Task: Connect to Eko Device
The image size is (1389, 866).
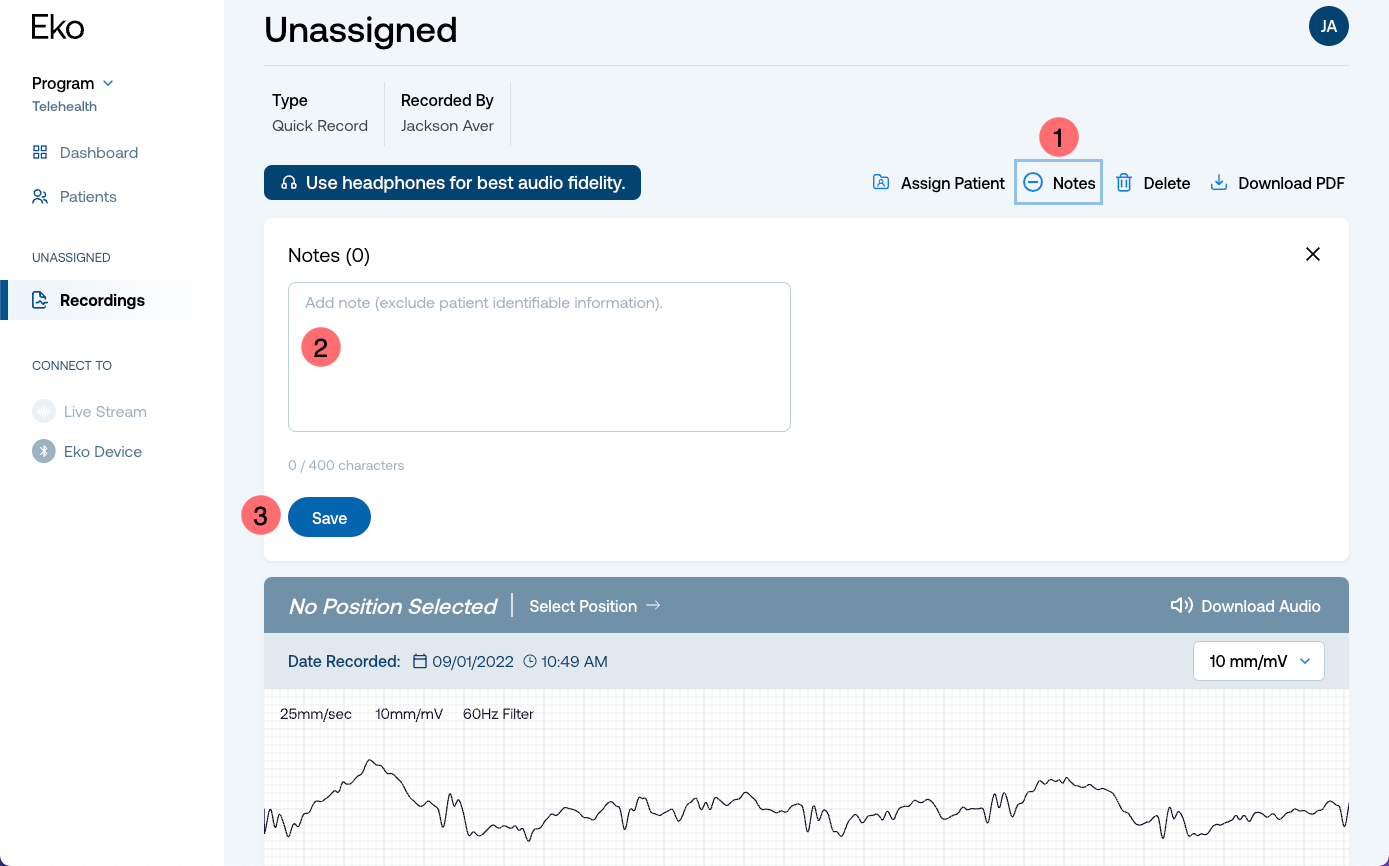Action: tap(87, 452)
